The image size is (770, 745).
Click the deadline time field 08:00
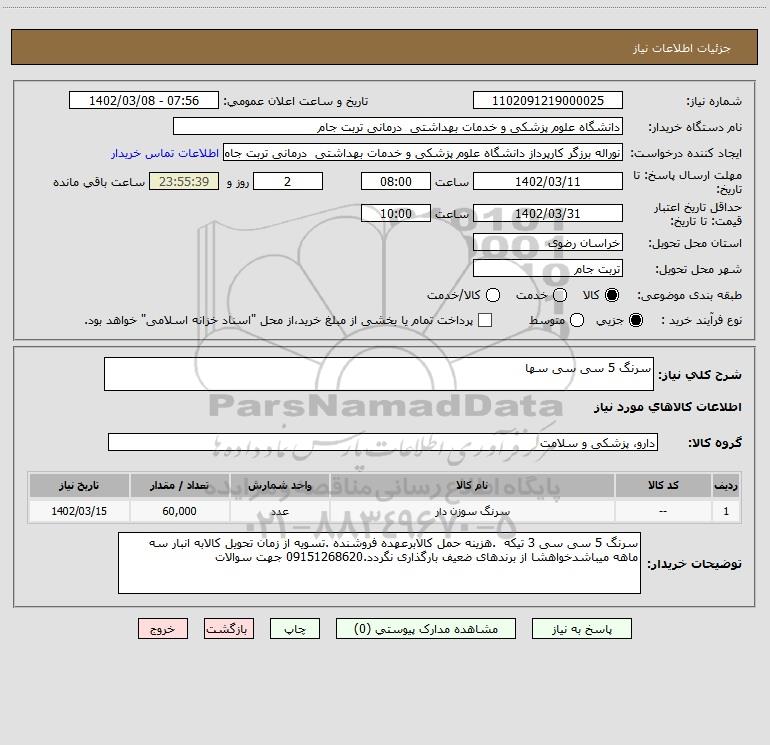pyautogui.click(x=396, y=181)
